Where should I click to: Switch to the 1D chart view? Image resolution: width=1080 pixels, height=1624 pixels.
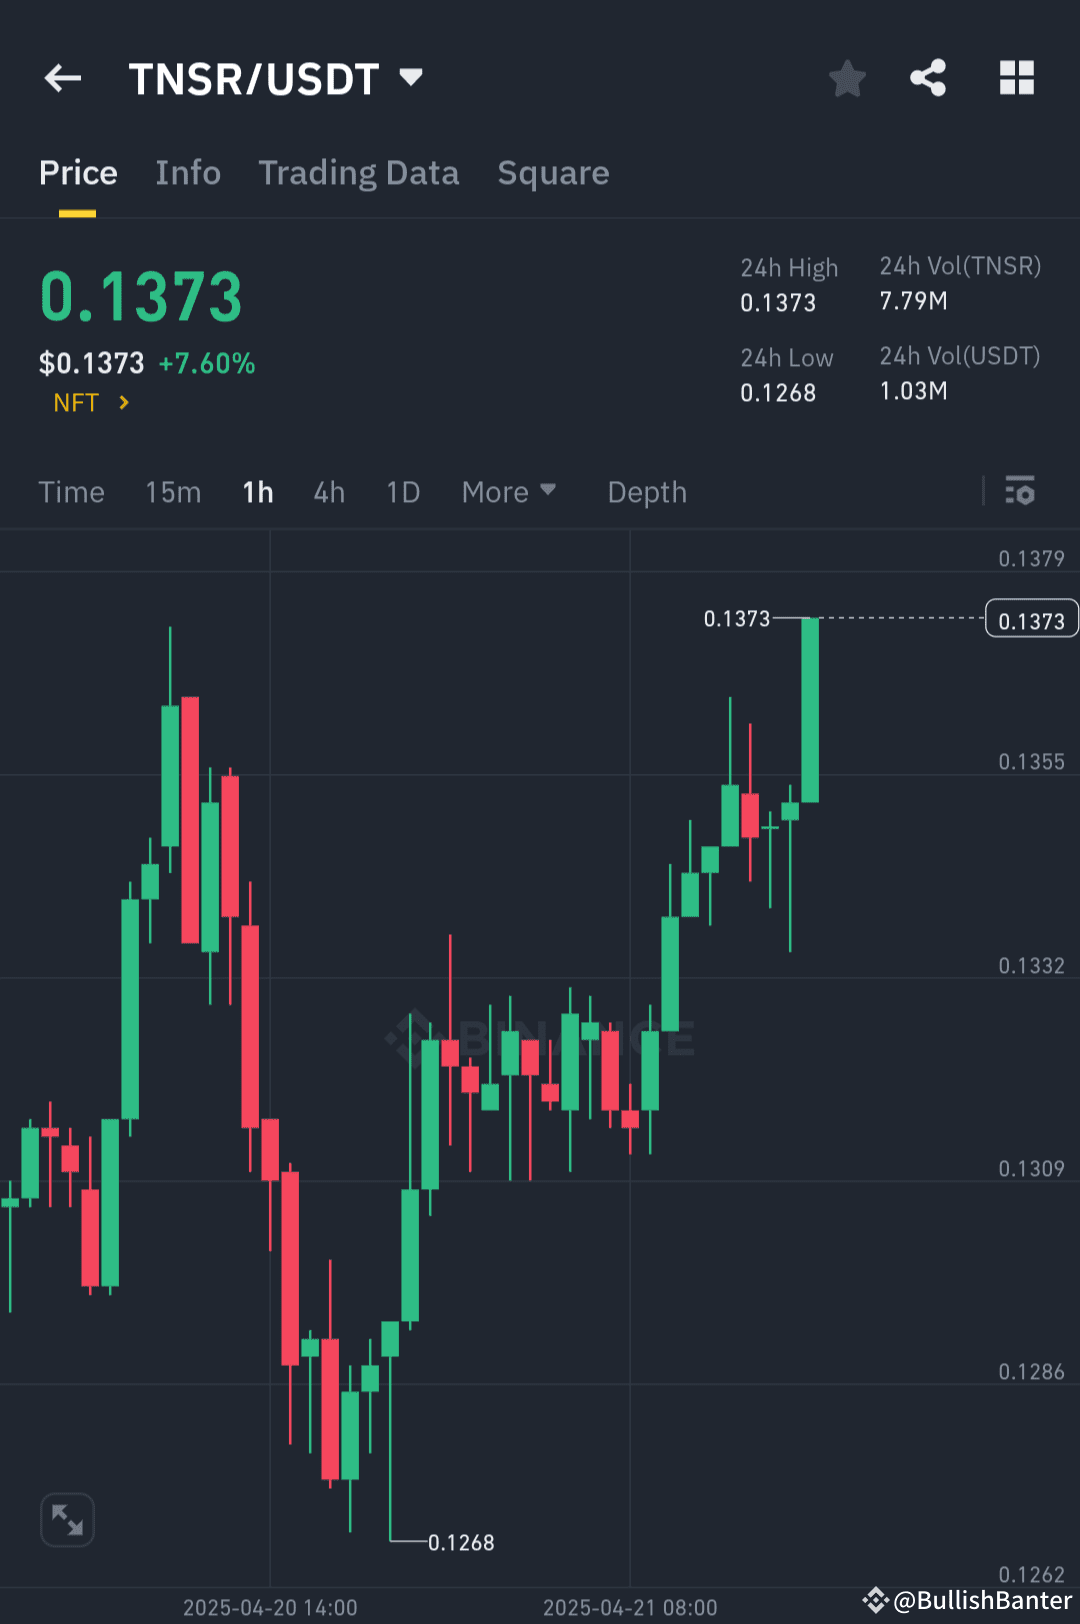pyautogui.click(x=402, y=492)
